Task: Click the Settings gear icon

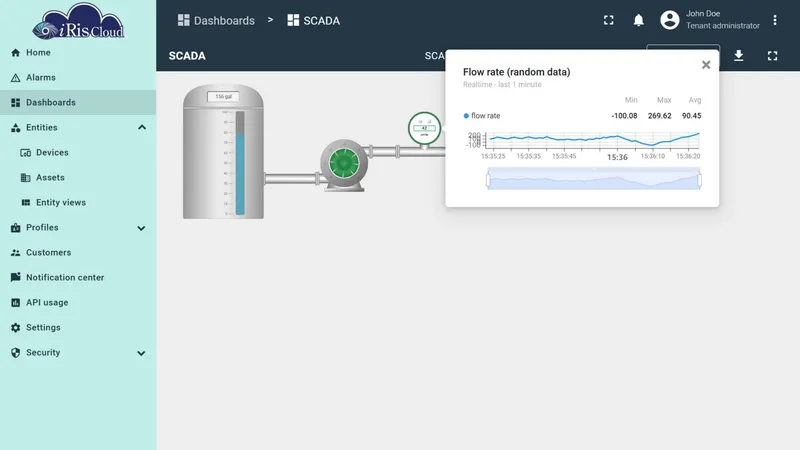Action: 15,328
